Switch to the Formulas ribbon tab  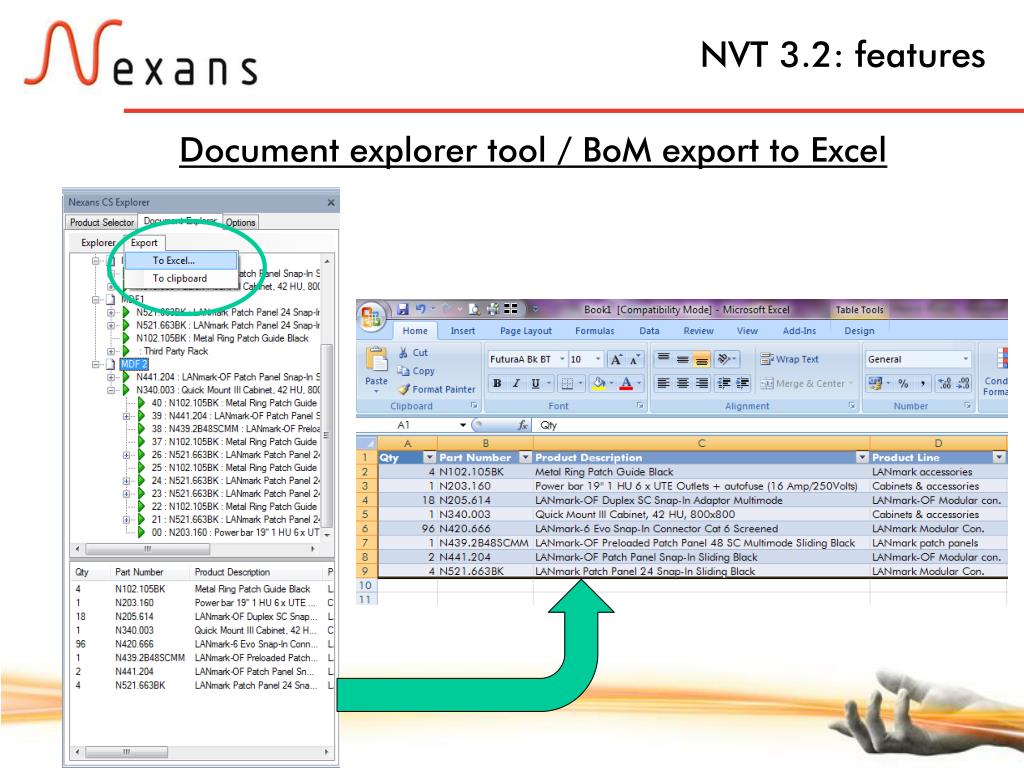coord(594,331)
